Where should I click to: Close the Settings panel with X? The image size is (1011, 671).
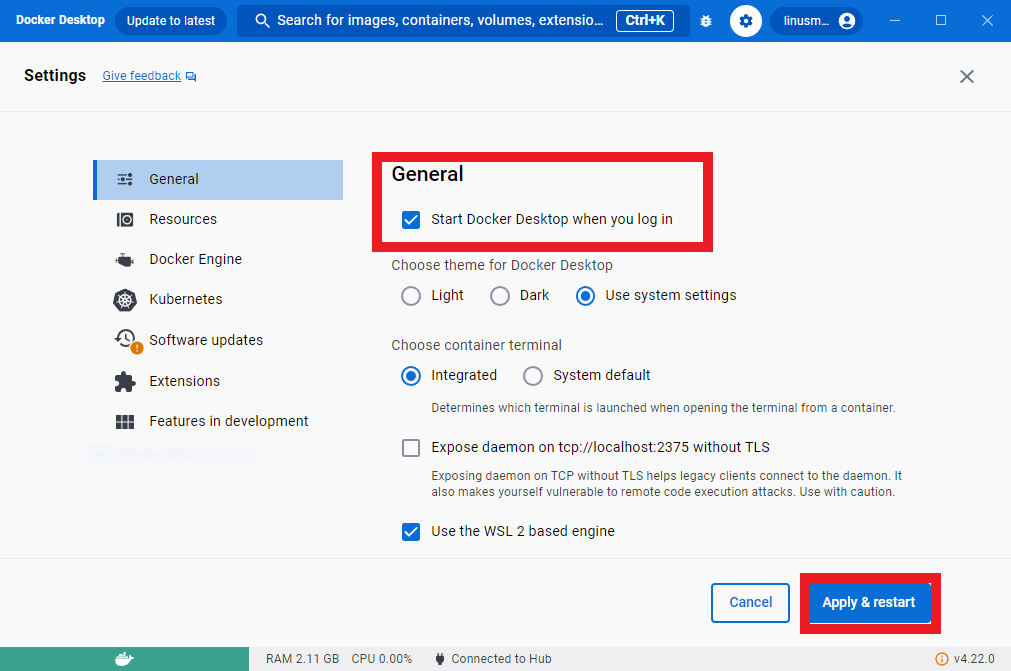tap(967, 77)
